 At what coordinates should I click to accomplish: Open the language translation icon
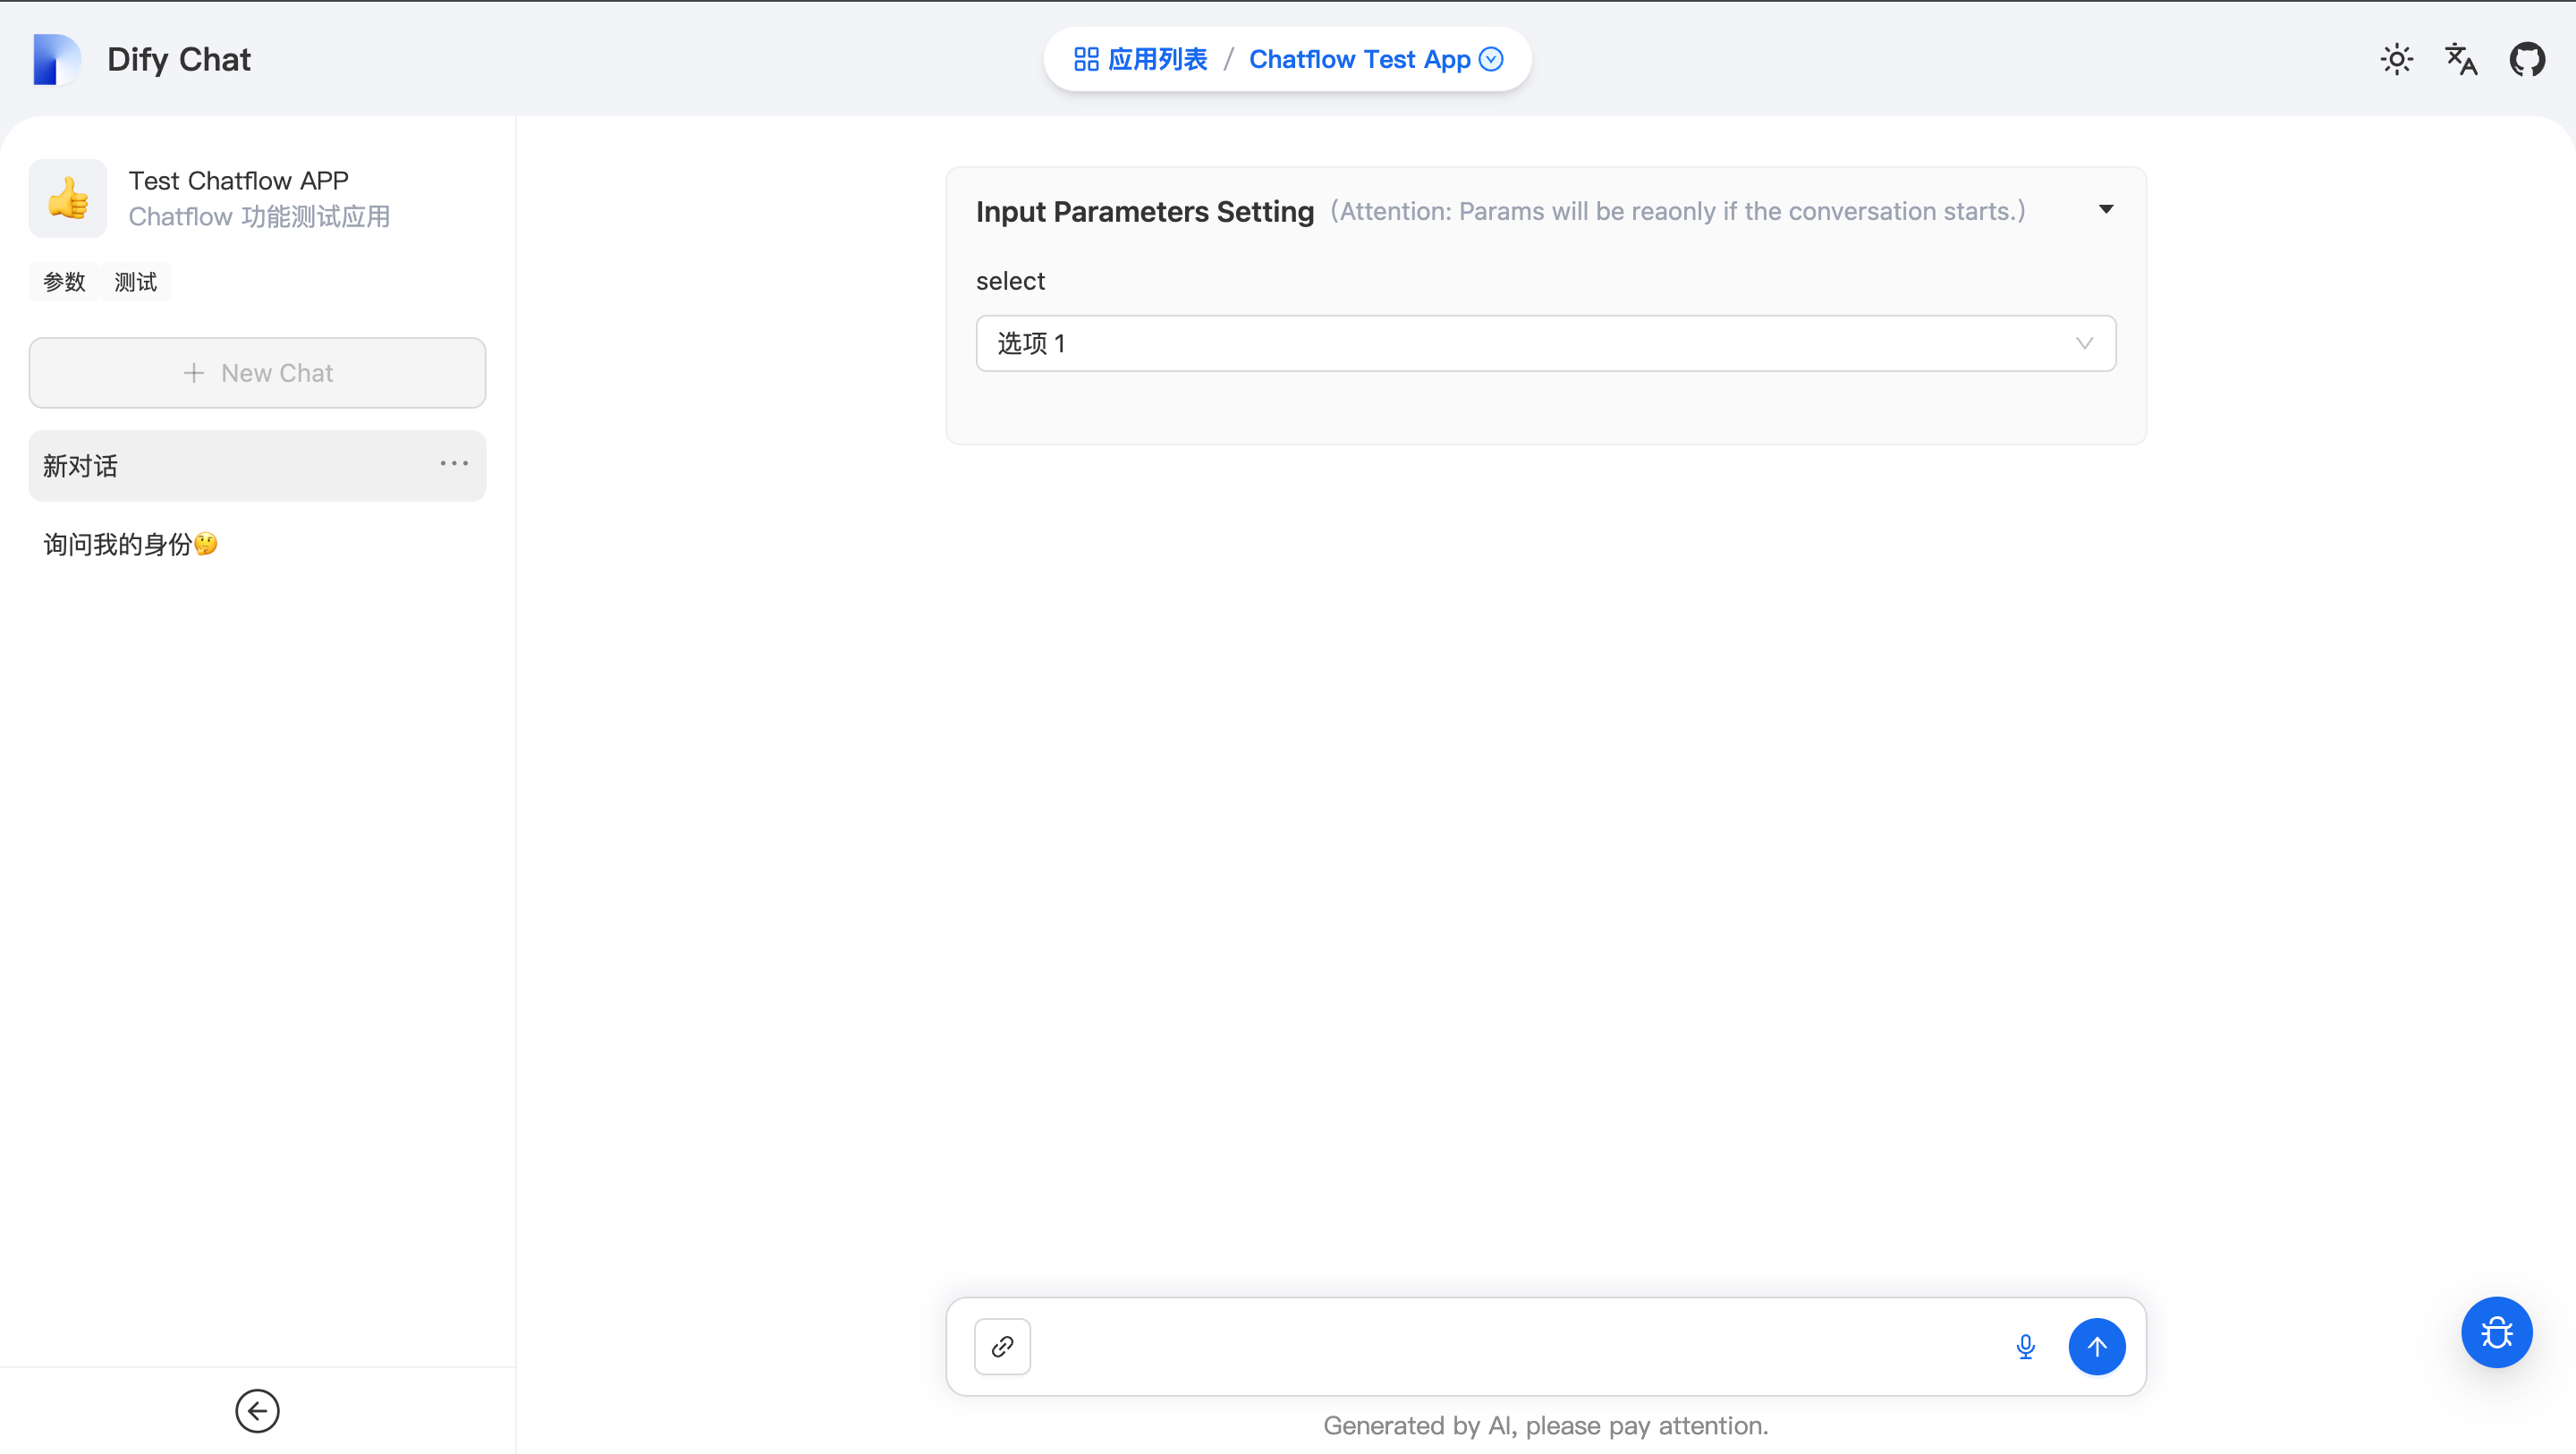pyautogui.click(x=2461, y=59)
